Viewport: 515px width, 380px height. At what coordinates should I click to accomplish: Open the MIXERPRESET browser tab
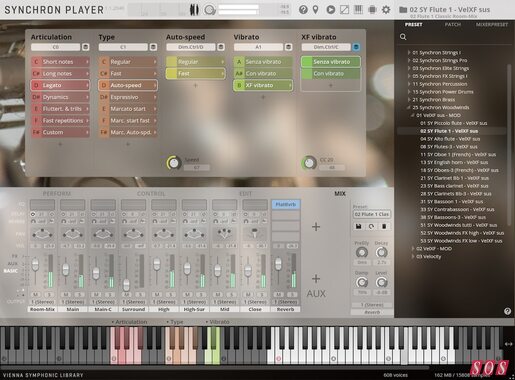pyautogui.click(x=492, y=25)
